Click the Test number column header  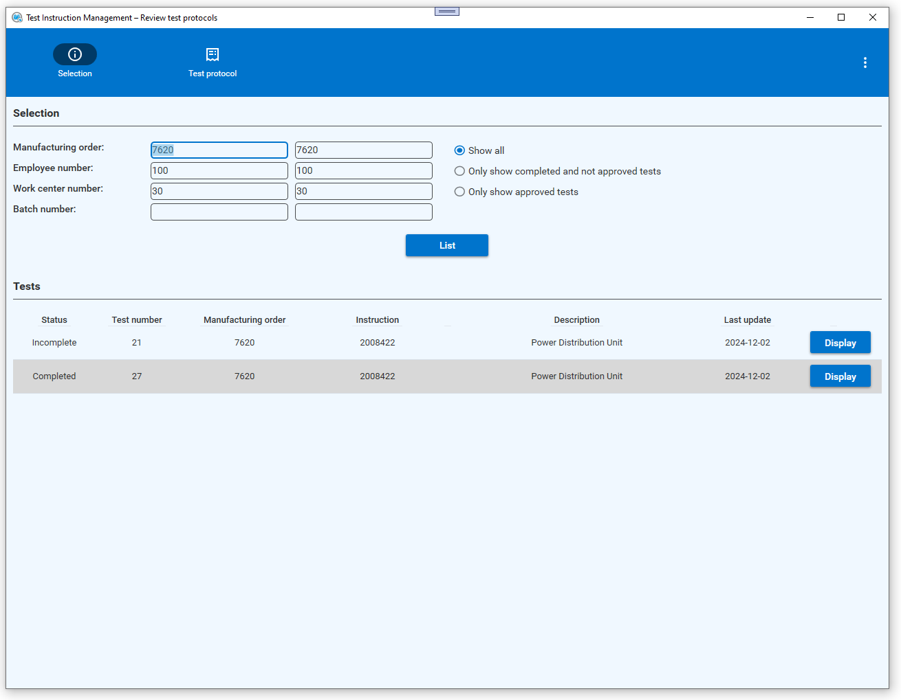(x=137, y=320)
